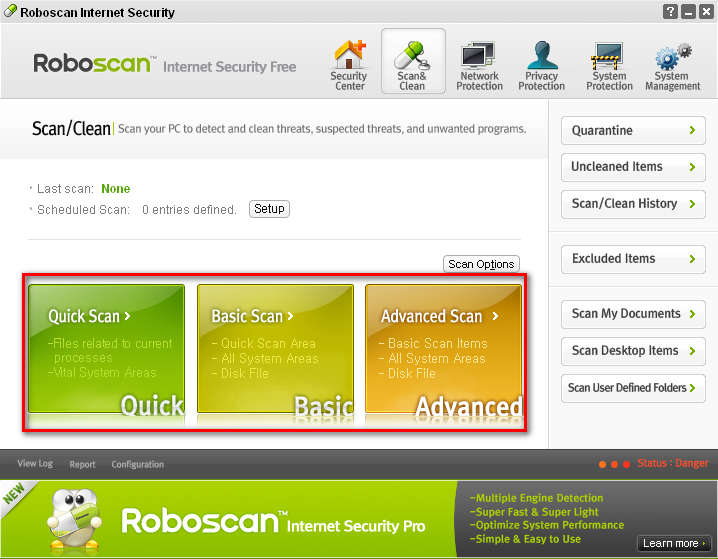Minimize the Roboscan window

[x=688, y=11]
